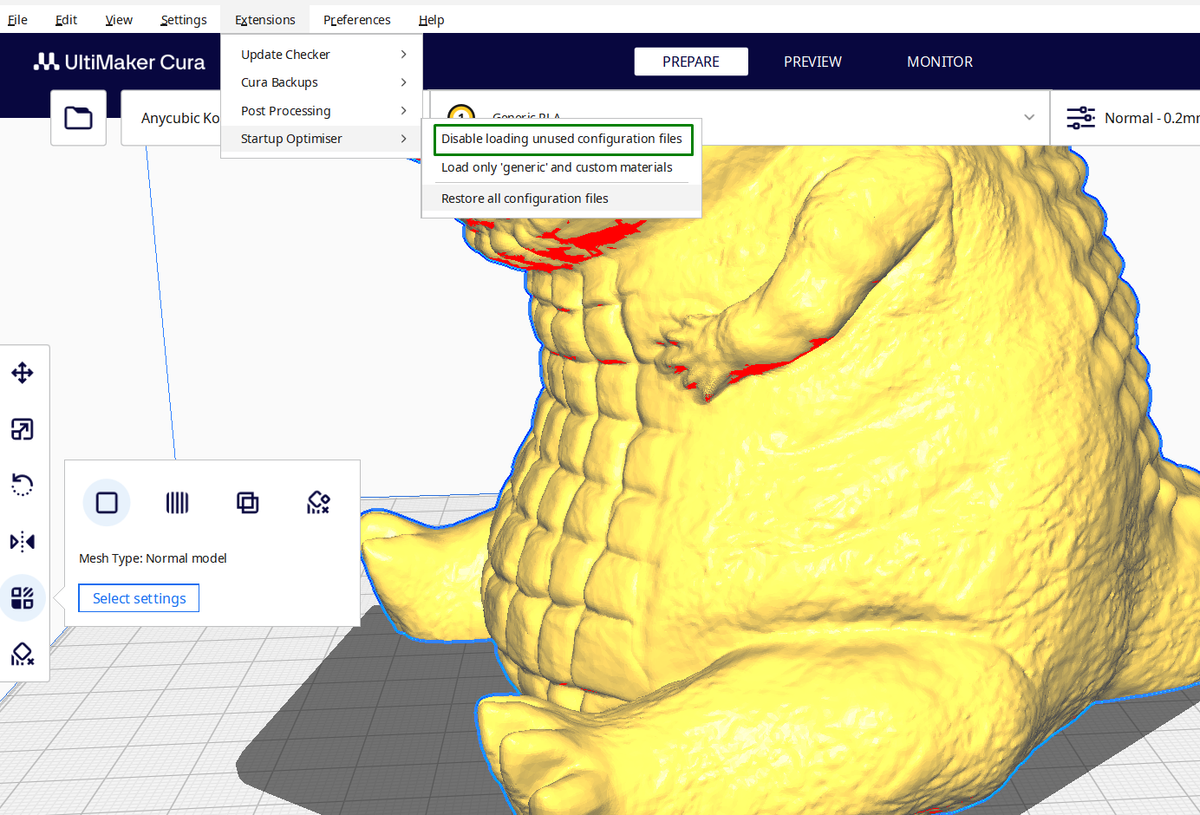Select Startup Optimiser menu entry

321,139
